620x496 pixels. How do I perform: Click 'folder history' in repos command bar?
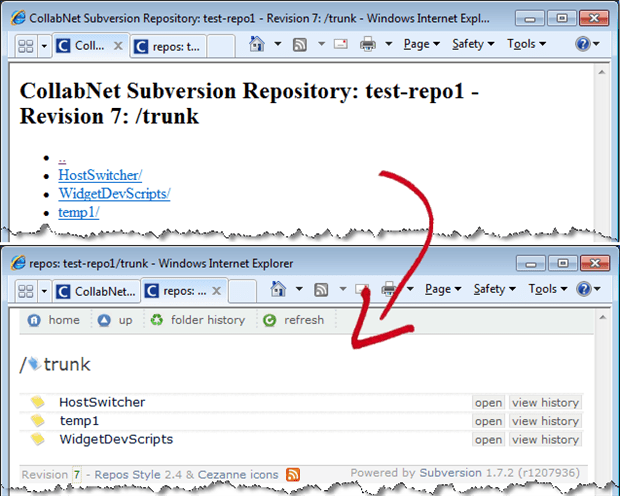coord(198,320)
